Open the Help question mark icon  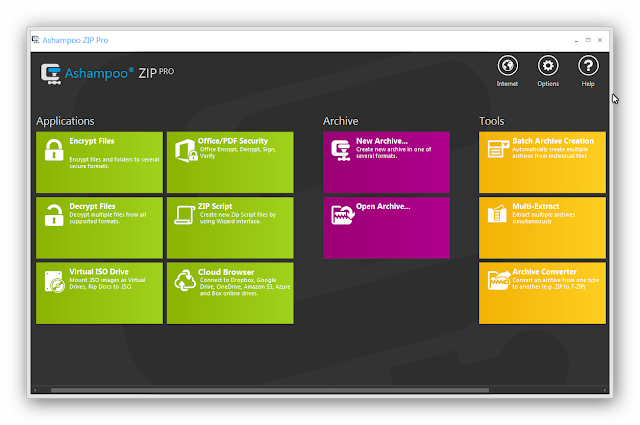click(588, 66)
